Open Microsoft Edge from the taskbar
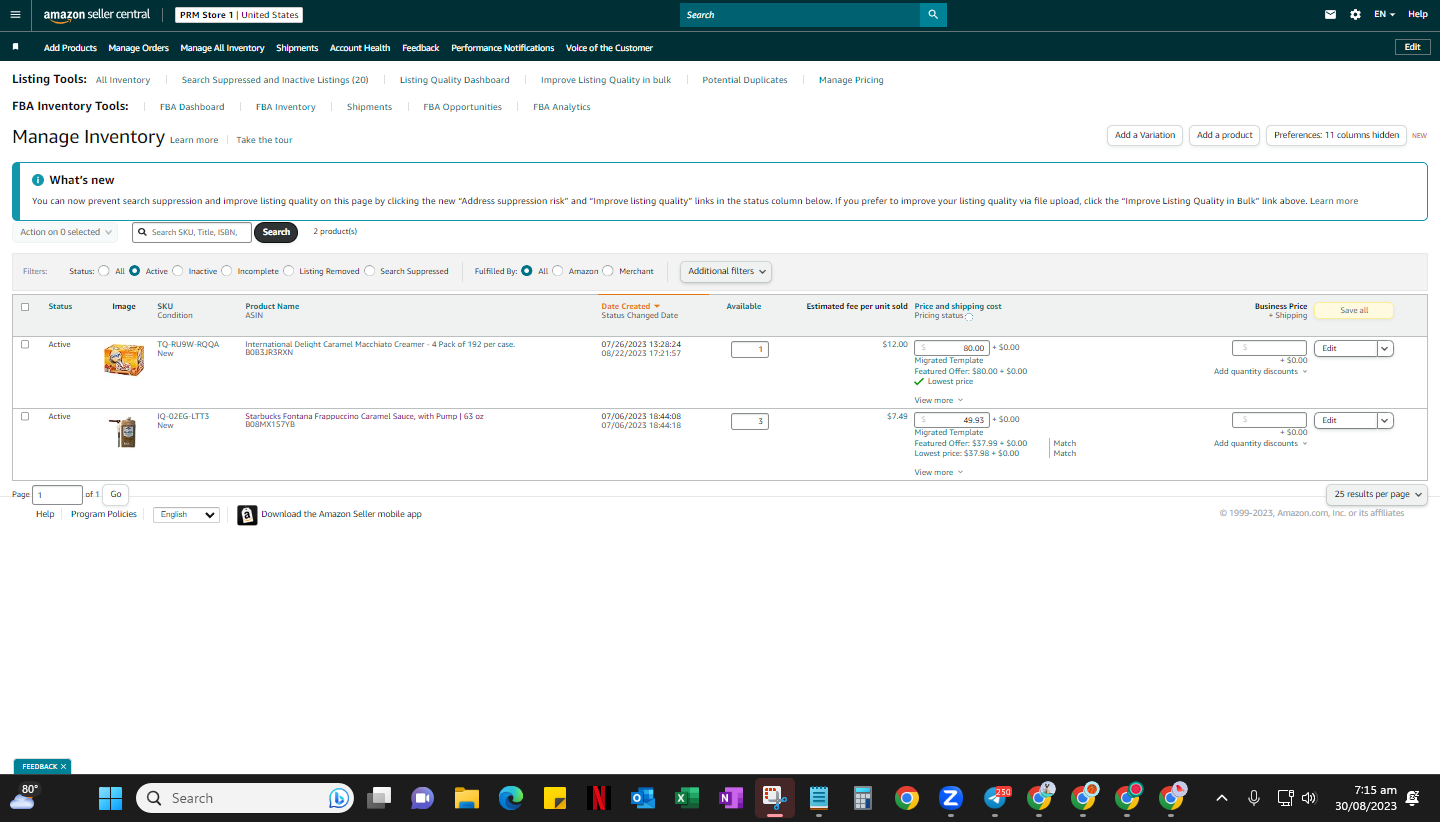 click(511, 798)
